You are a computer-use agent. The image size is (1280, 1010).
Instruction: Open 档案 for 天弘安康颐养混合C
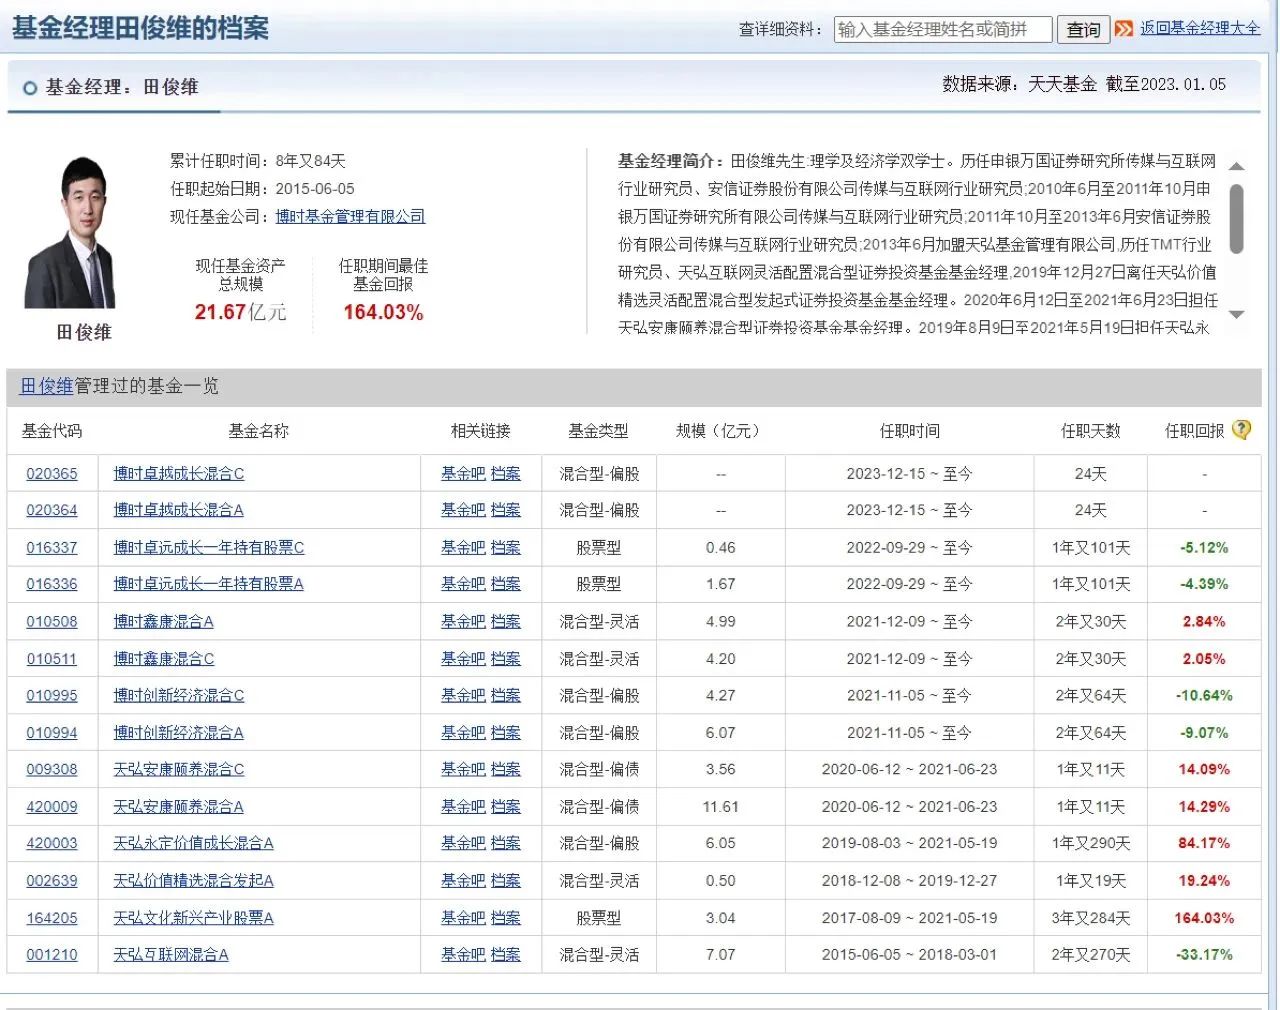point(505,769)
